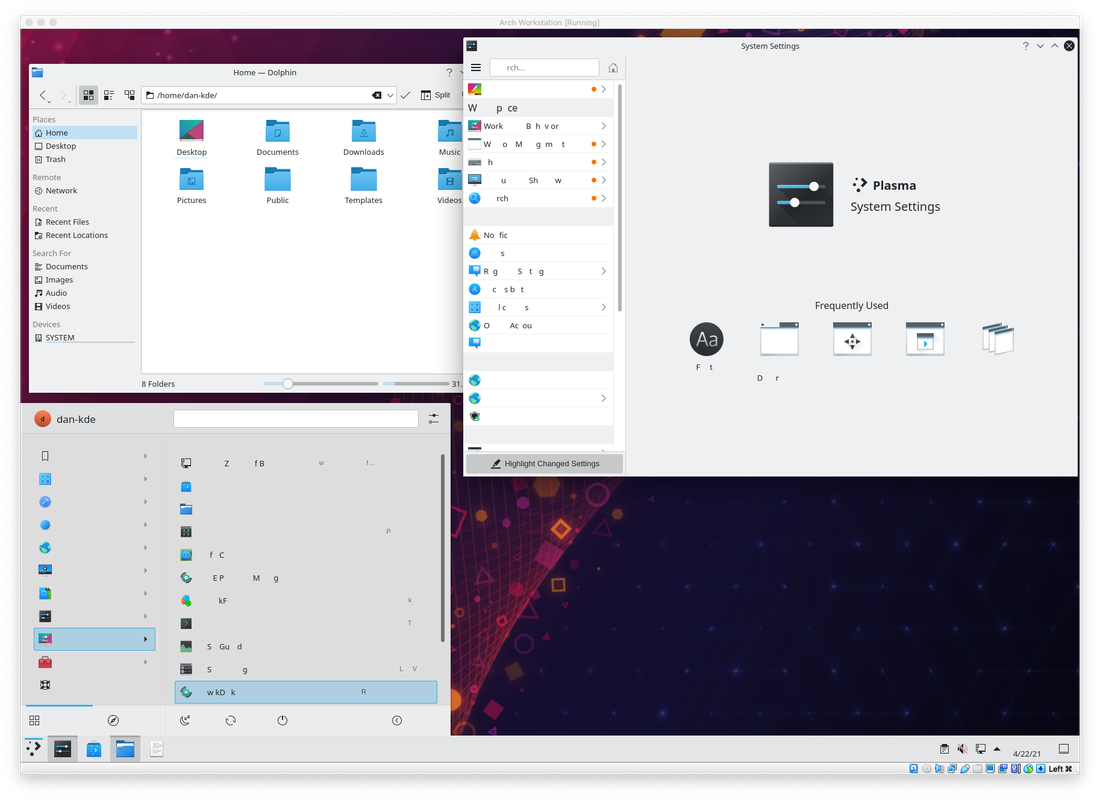The width and height of the screenshot is (1100, 800).
Task: Expand the keyboard-icon Shortcuts row chevron
Action: click(x=603, y=162)
